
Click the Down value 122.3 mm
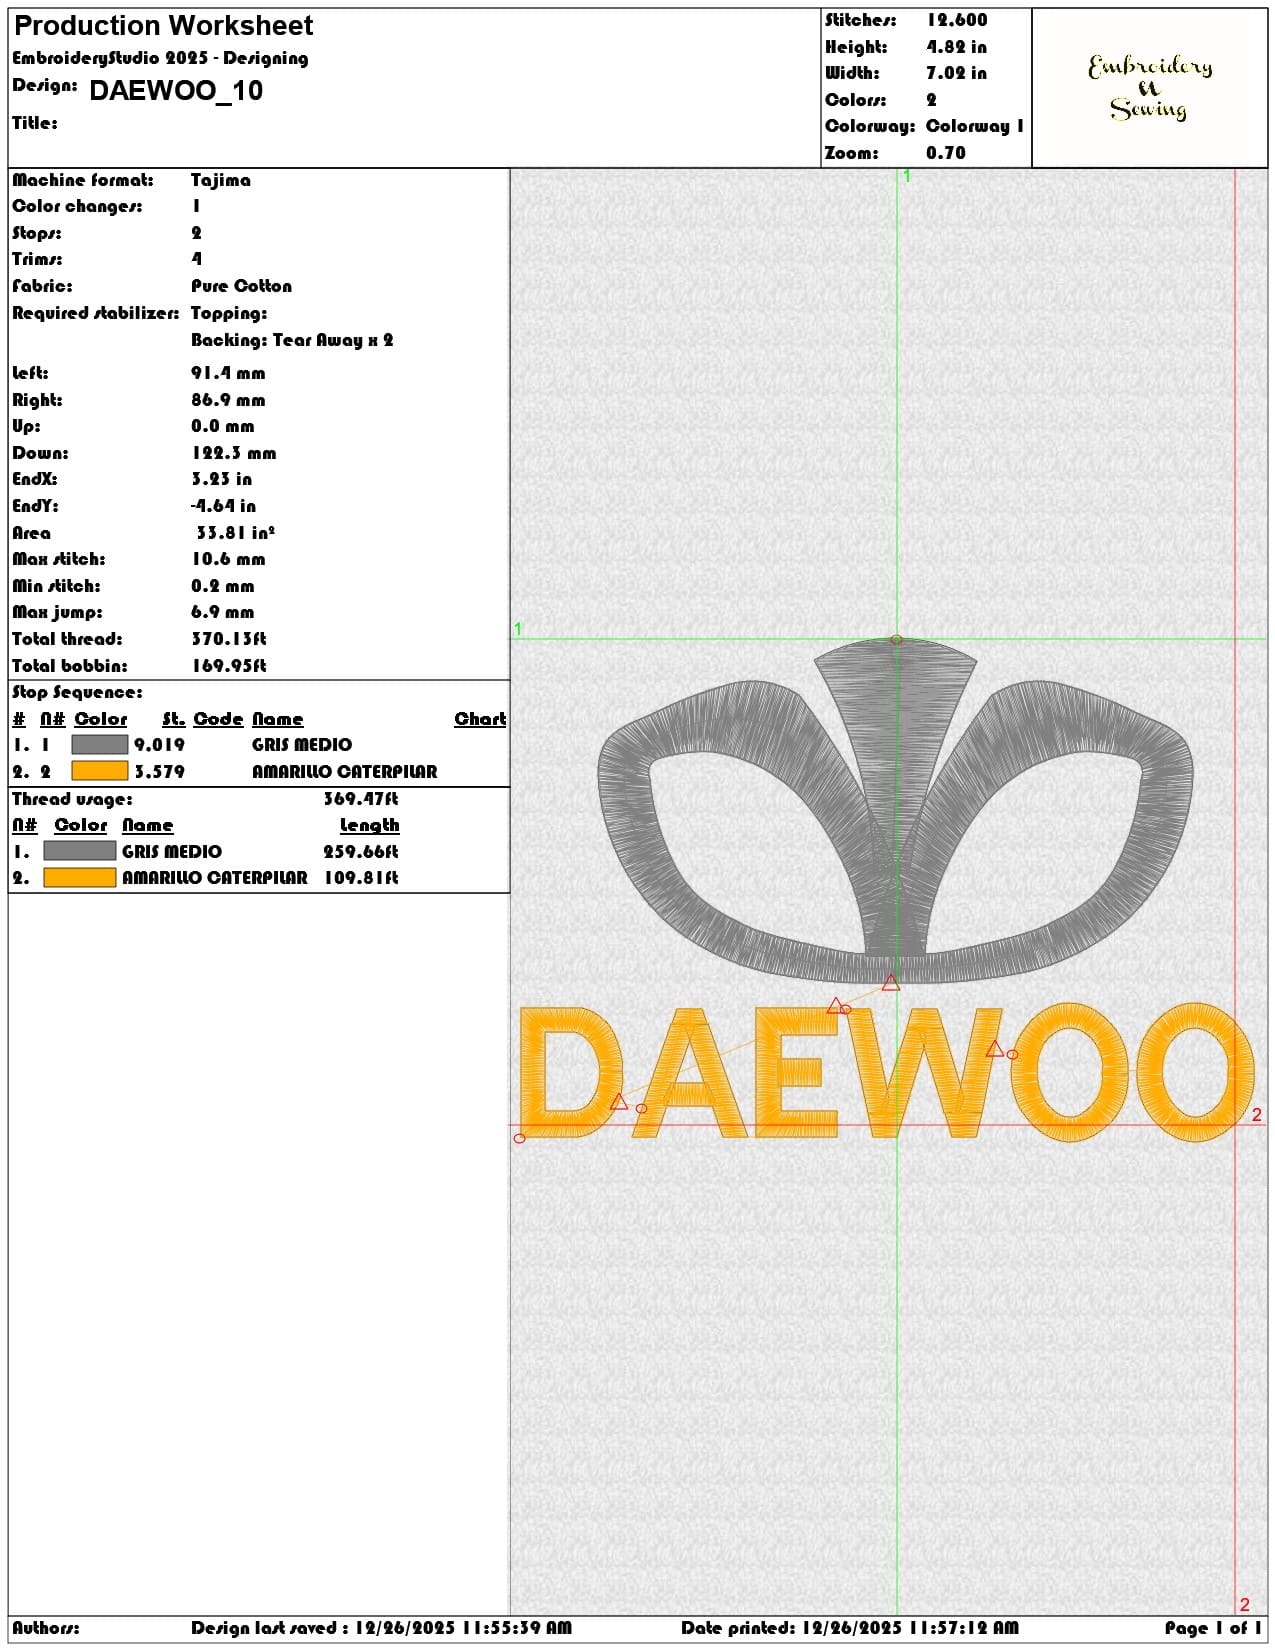coord(233,453)
